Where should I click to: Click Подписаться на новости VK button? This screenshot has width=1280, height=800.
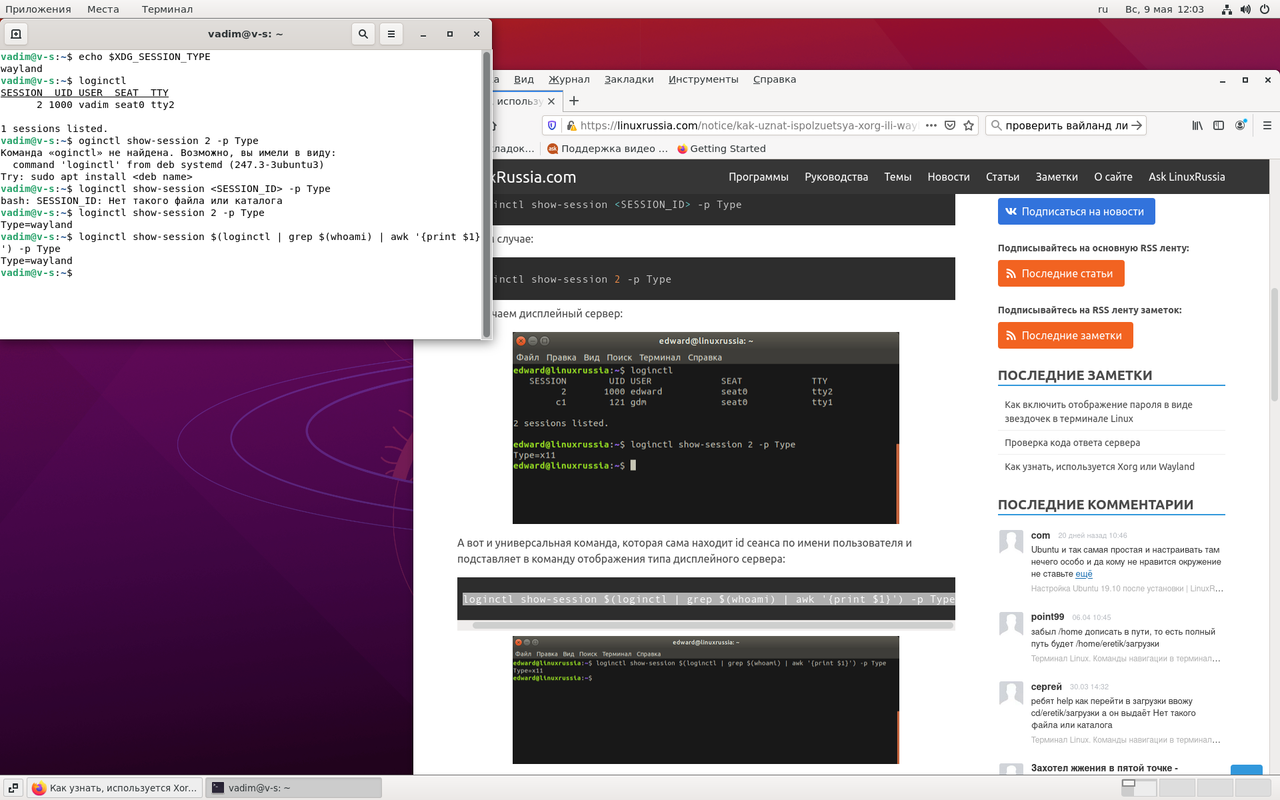(x=1076, y=212)
